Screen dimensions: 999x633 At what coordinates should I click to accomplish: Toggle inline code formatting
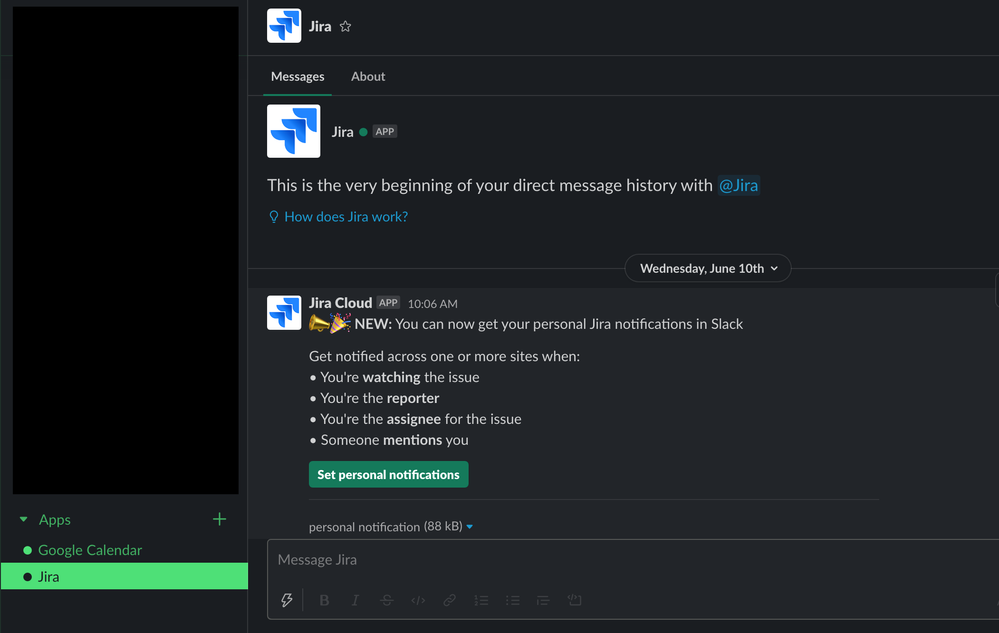[418, 600]
